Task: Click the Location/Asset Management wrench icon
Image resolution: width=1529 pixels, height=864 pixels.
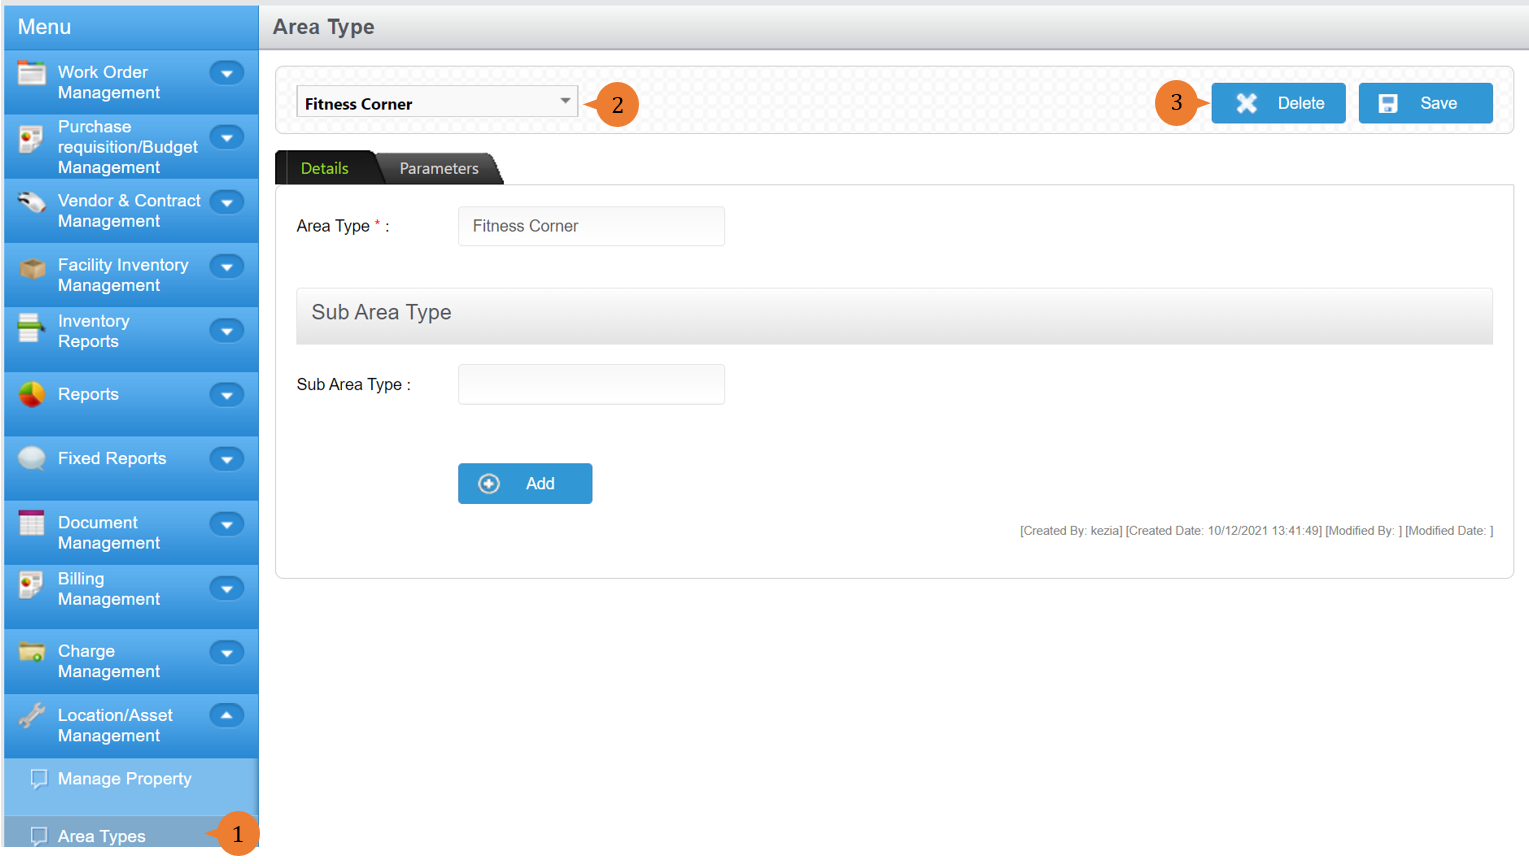Action: 32,715
